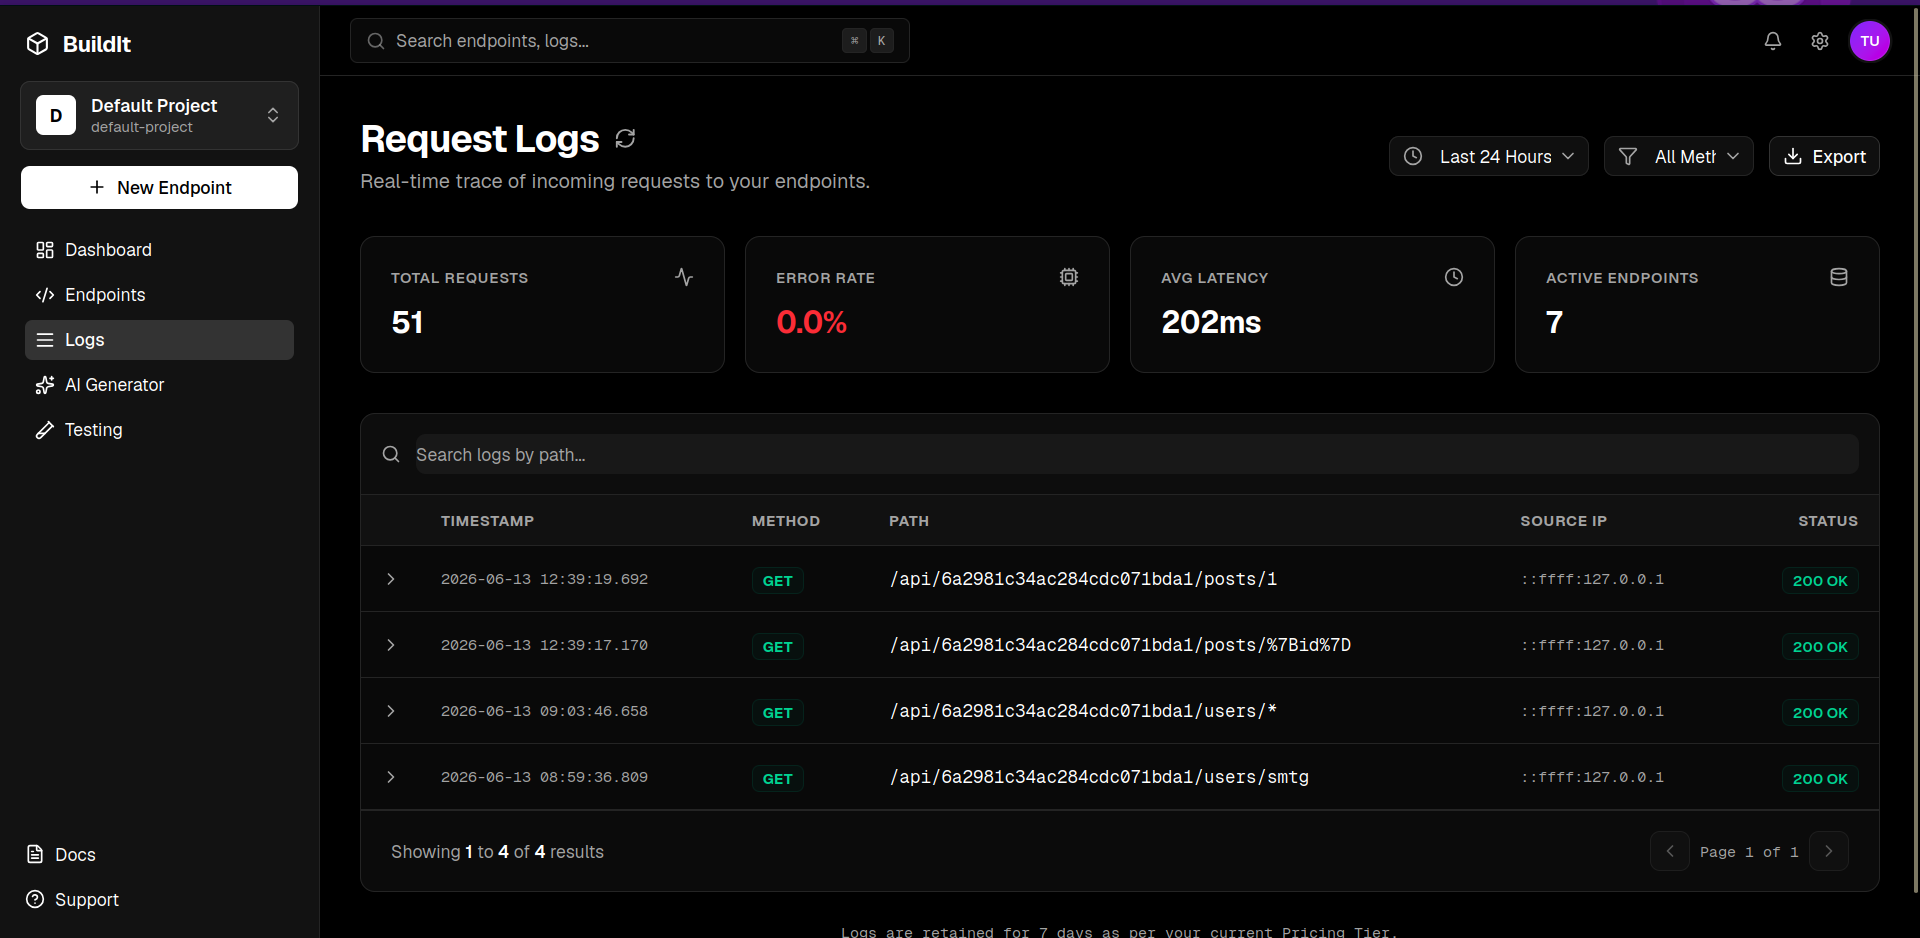Screen dimensions: 1920x938
Task: Click timestamp 2026-06-13 12:39:19.692
Action: [x=544, y=579]
